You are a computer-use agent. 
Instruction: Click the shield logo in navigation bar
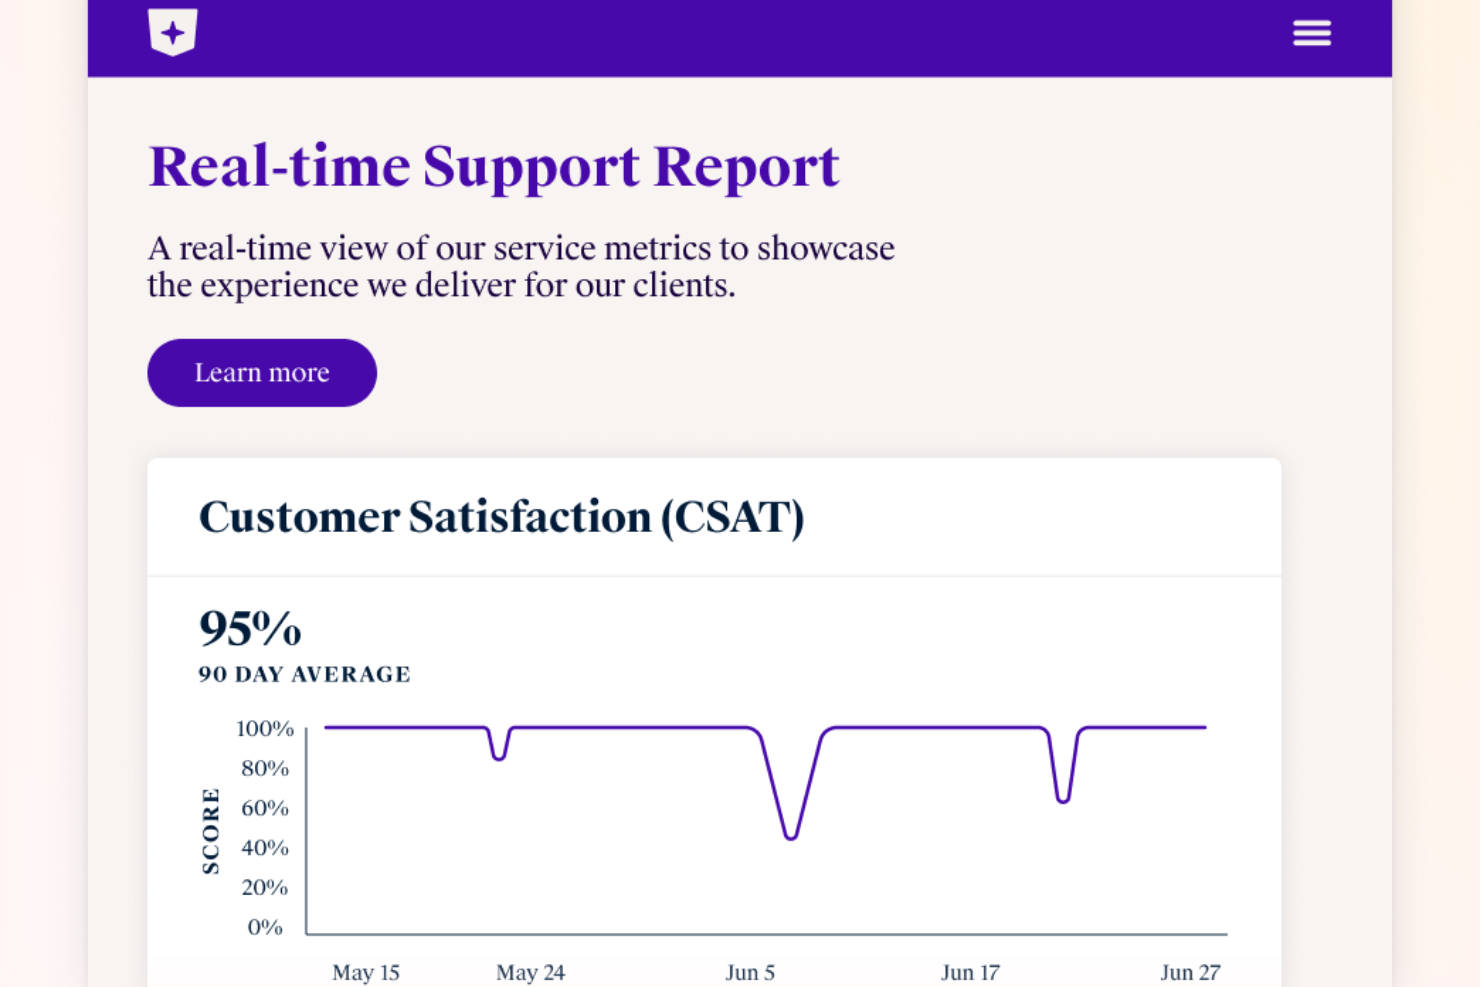173,31
